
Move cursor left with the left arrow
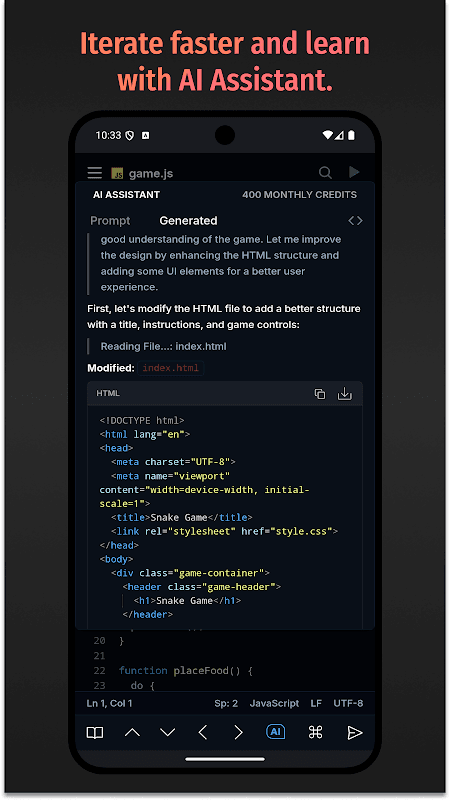pos(203,733)
